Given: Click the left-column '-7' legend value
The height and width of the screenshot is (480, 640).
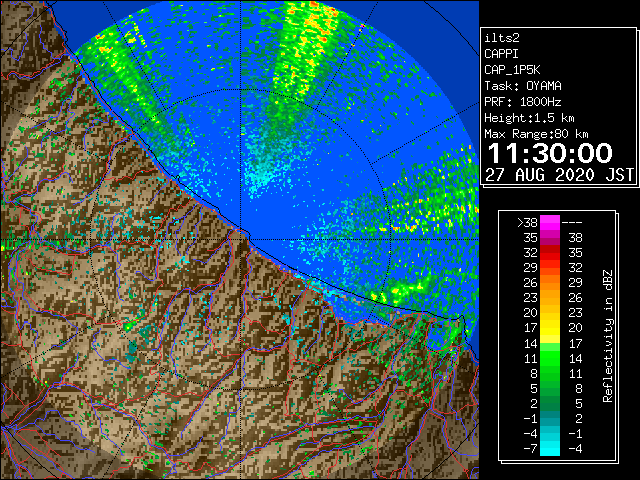Looking at the screenshot, I should click(x=530, y=448).
